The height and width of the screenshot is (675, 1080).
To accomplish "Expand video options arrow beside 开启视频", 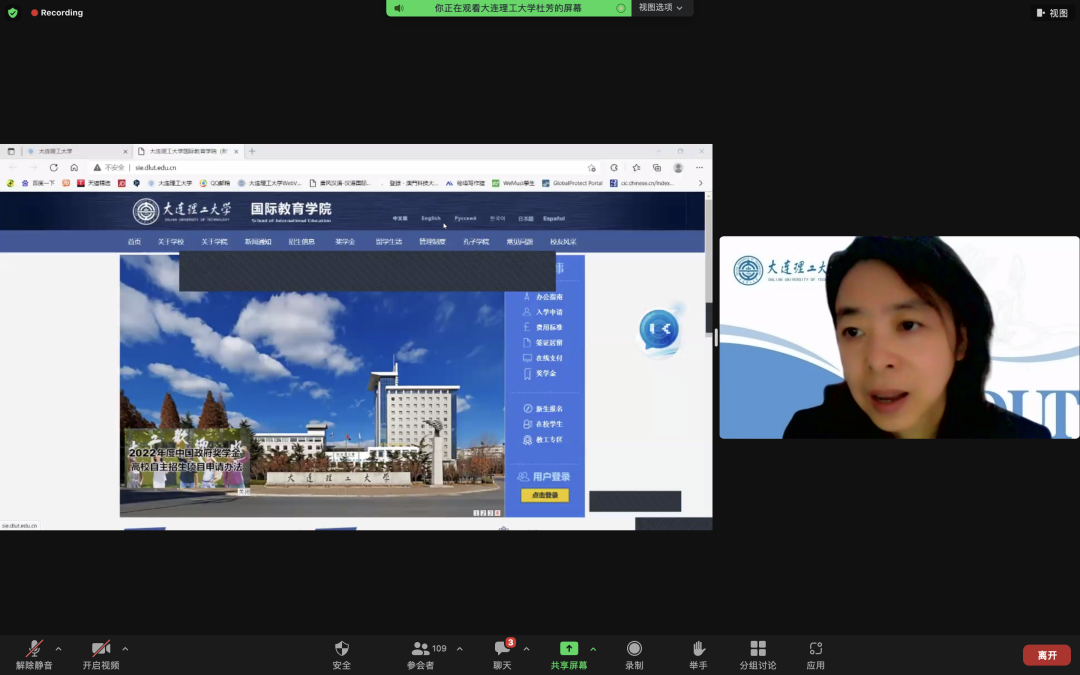I will click(125, 649).
